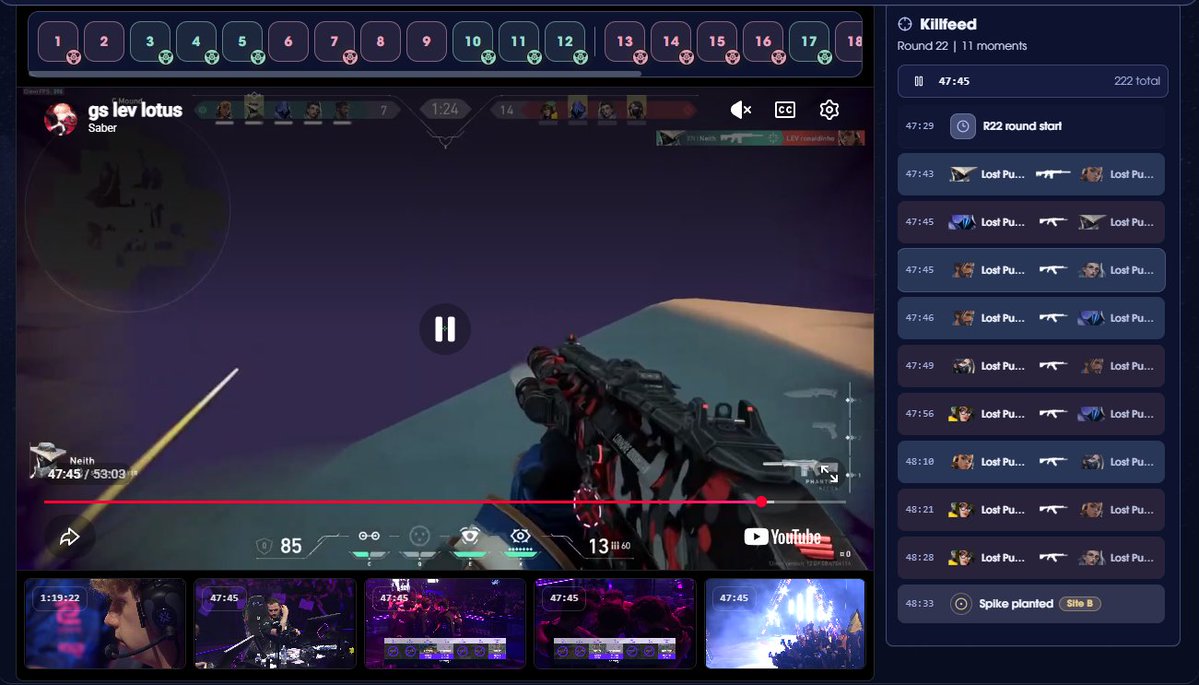This screenshot has height=685, width=1199.
Task: Toggle closed captions CC button
Action: point(785,110)
